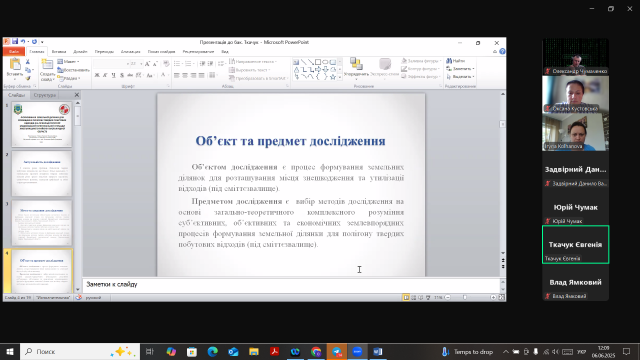Switch to slide sorter view icon
Viewport: 640px width, 360px height.
(x=413, y=298)
